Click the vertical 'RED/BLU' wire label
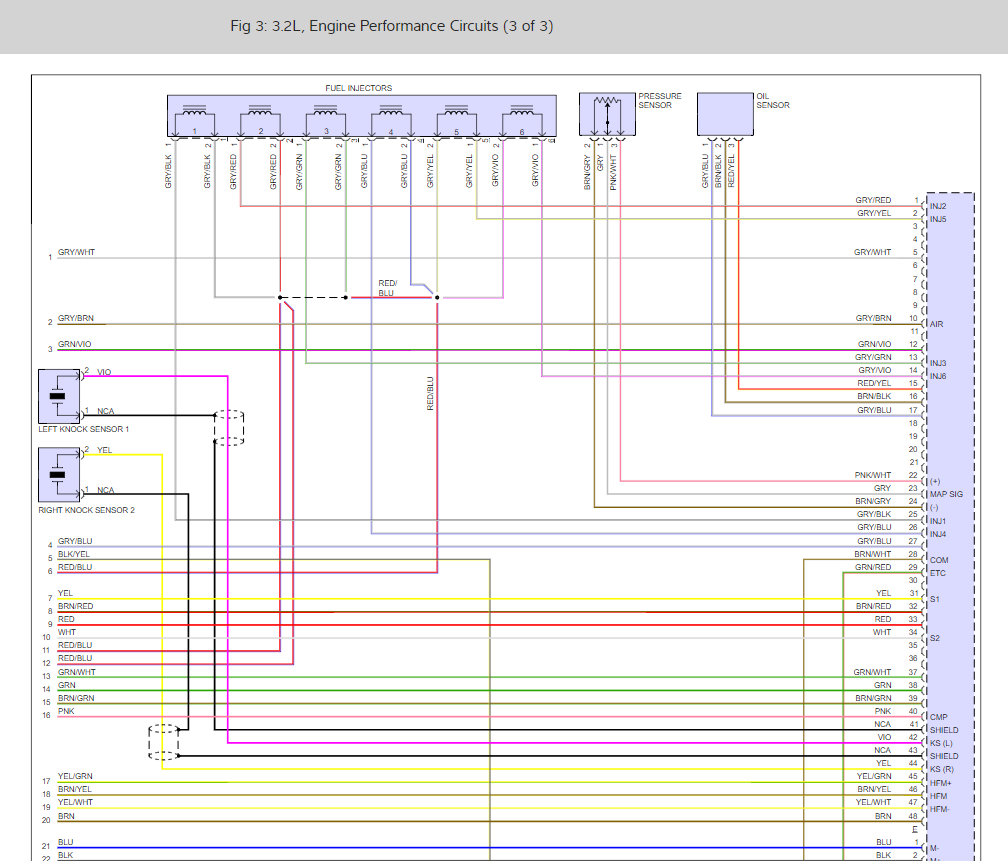1008x867 pixels. (x=430, y=393)
